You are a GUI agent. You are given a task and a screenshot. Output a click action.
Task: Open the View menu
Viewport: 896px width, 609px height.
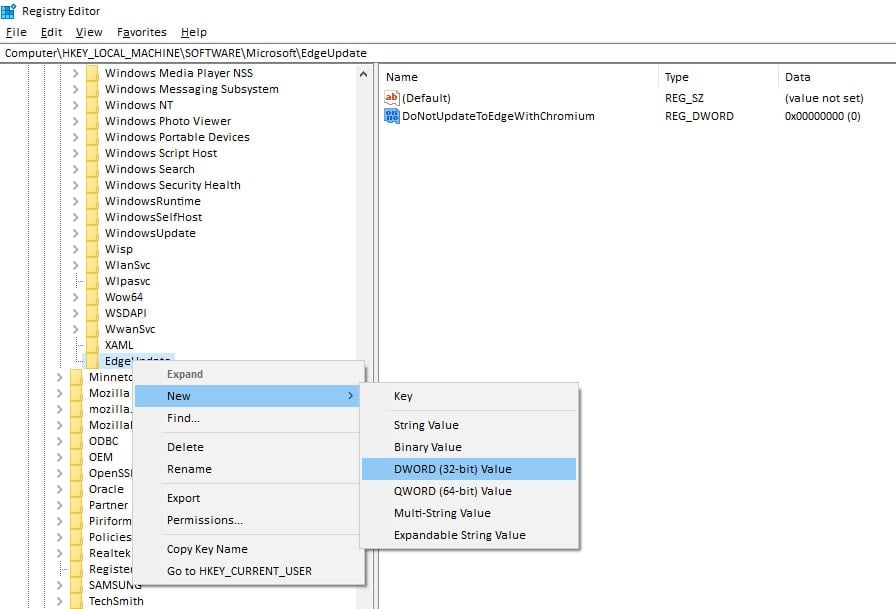(89, 33)
